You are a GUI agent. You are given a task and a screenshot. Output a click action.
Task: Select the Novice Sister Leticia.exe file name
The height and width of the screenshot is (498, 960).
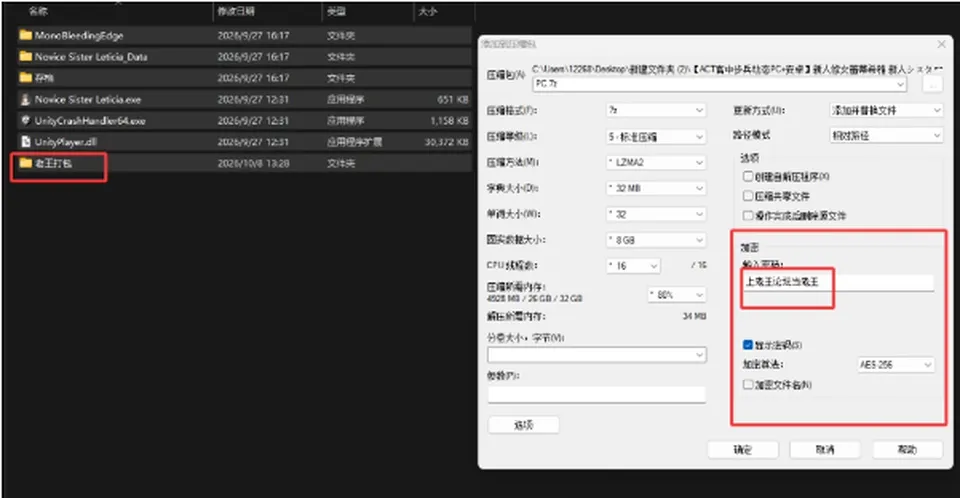[88, 99]
